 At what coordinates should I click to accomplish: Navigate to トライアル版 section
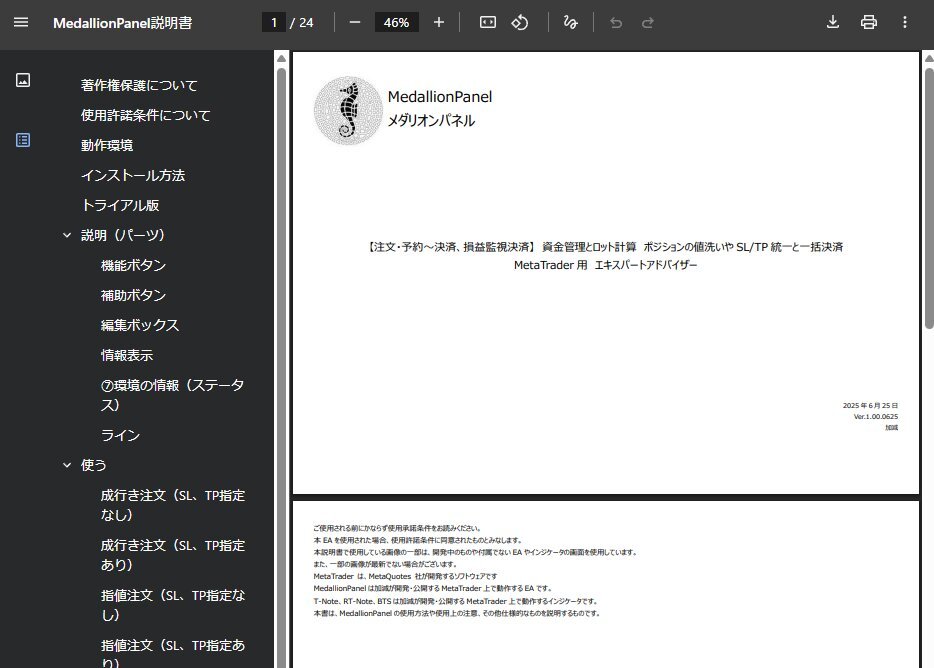click(x=120, y=206)
